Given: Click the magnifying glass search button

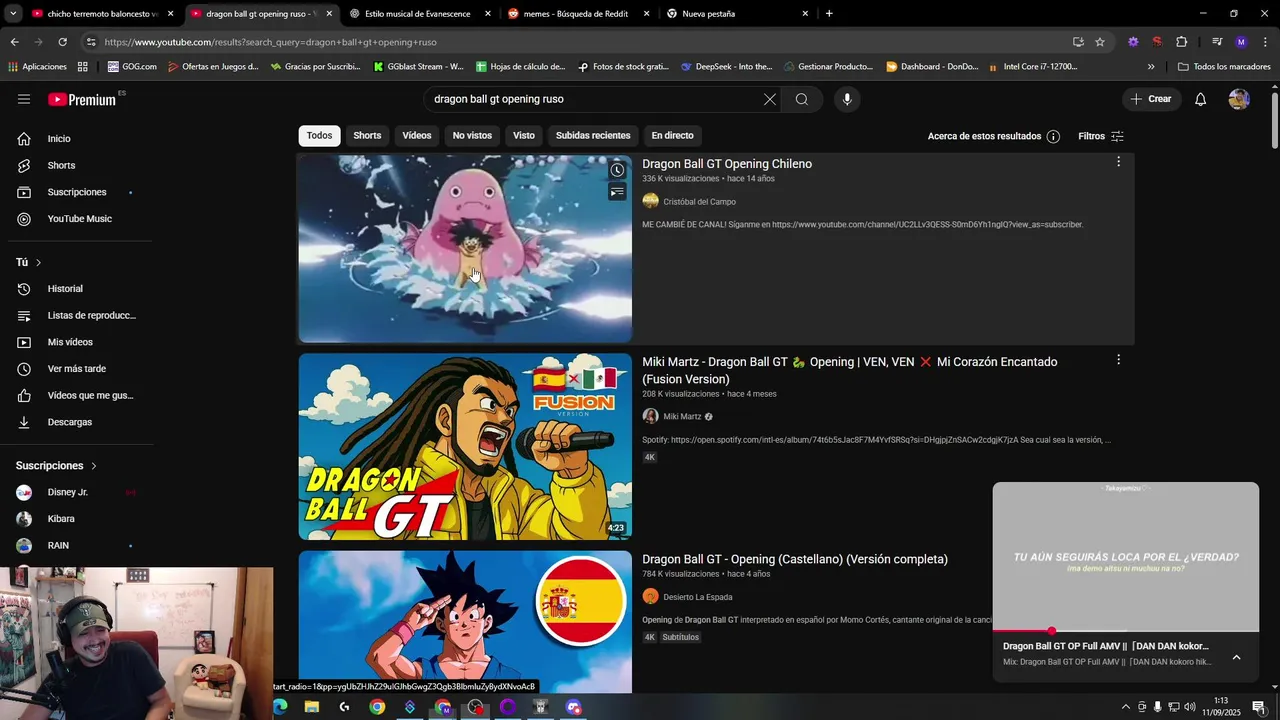Looking at the screenshot, I should tap(802, 99).
